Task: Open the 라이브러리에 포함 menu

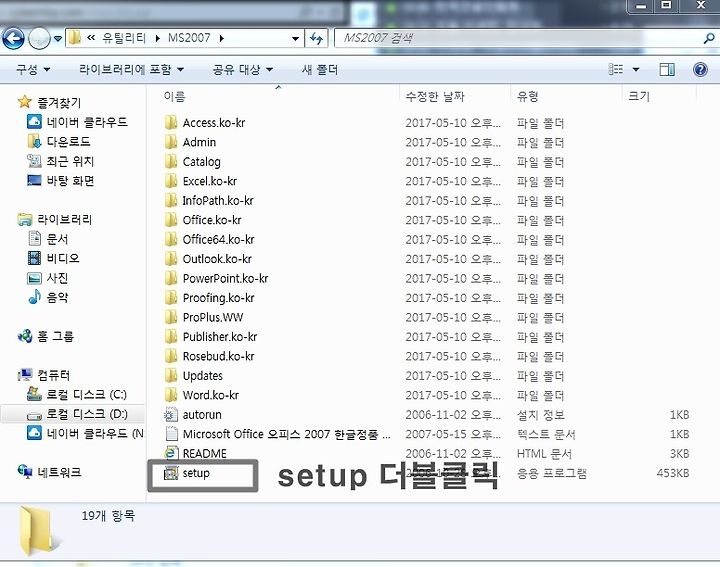Action: [x=131, y=70]
